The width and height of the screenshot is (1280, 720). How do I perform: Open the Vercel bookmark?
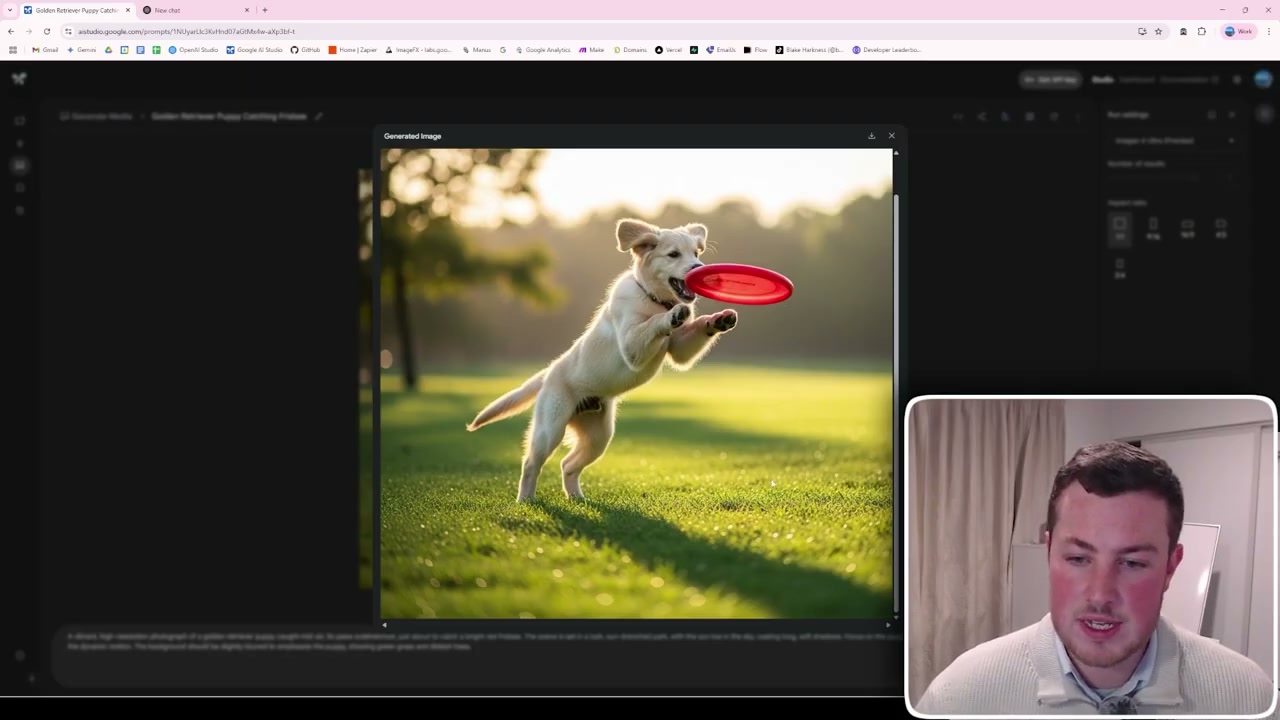coord(668,50)
